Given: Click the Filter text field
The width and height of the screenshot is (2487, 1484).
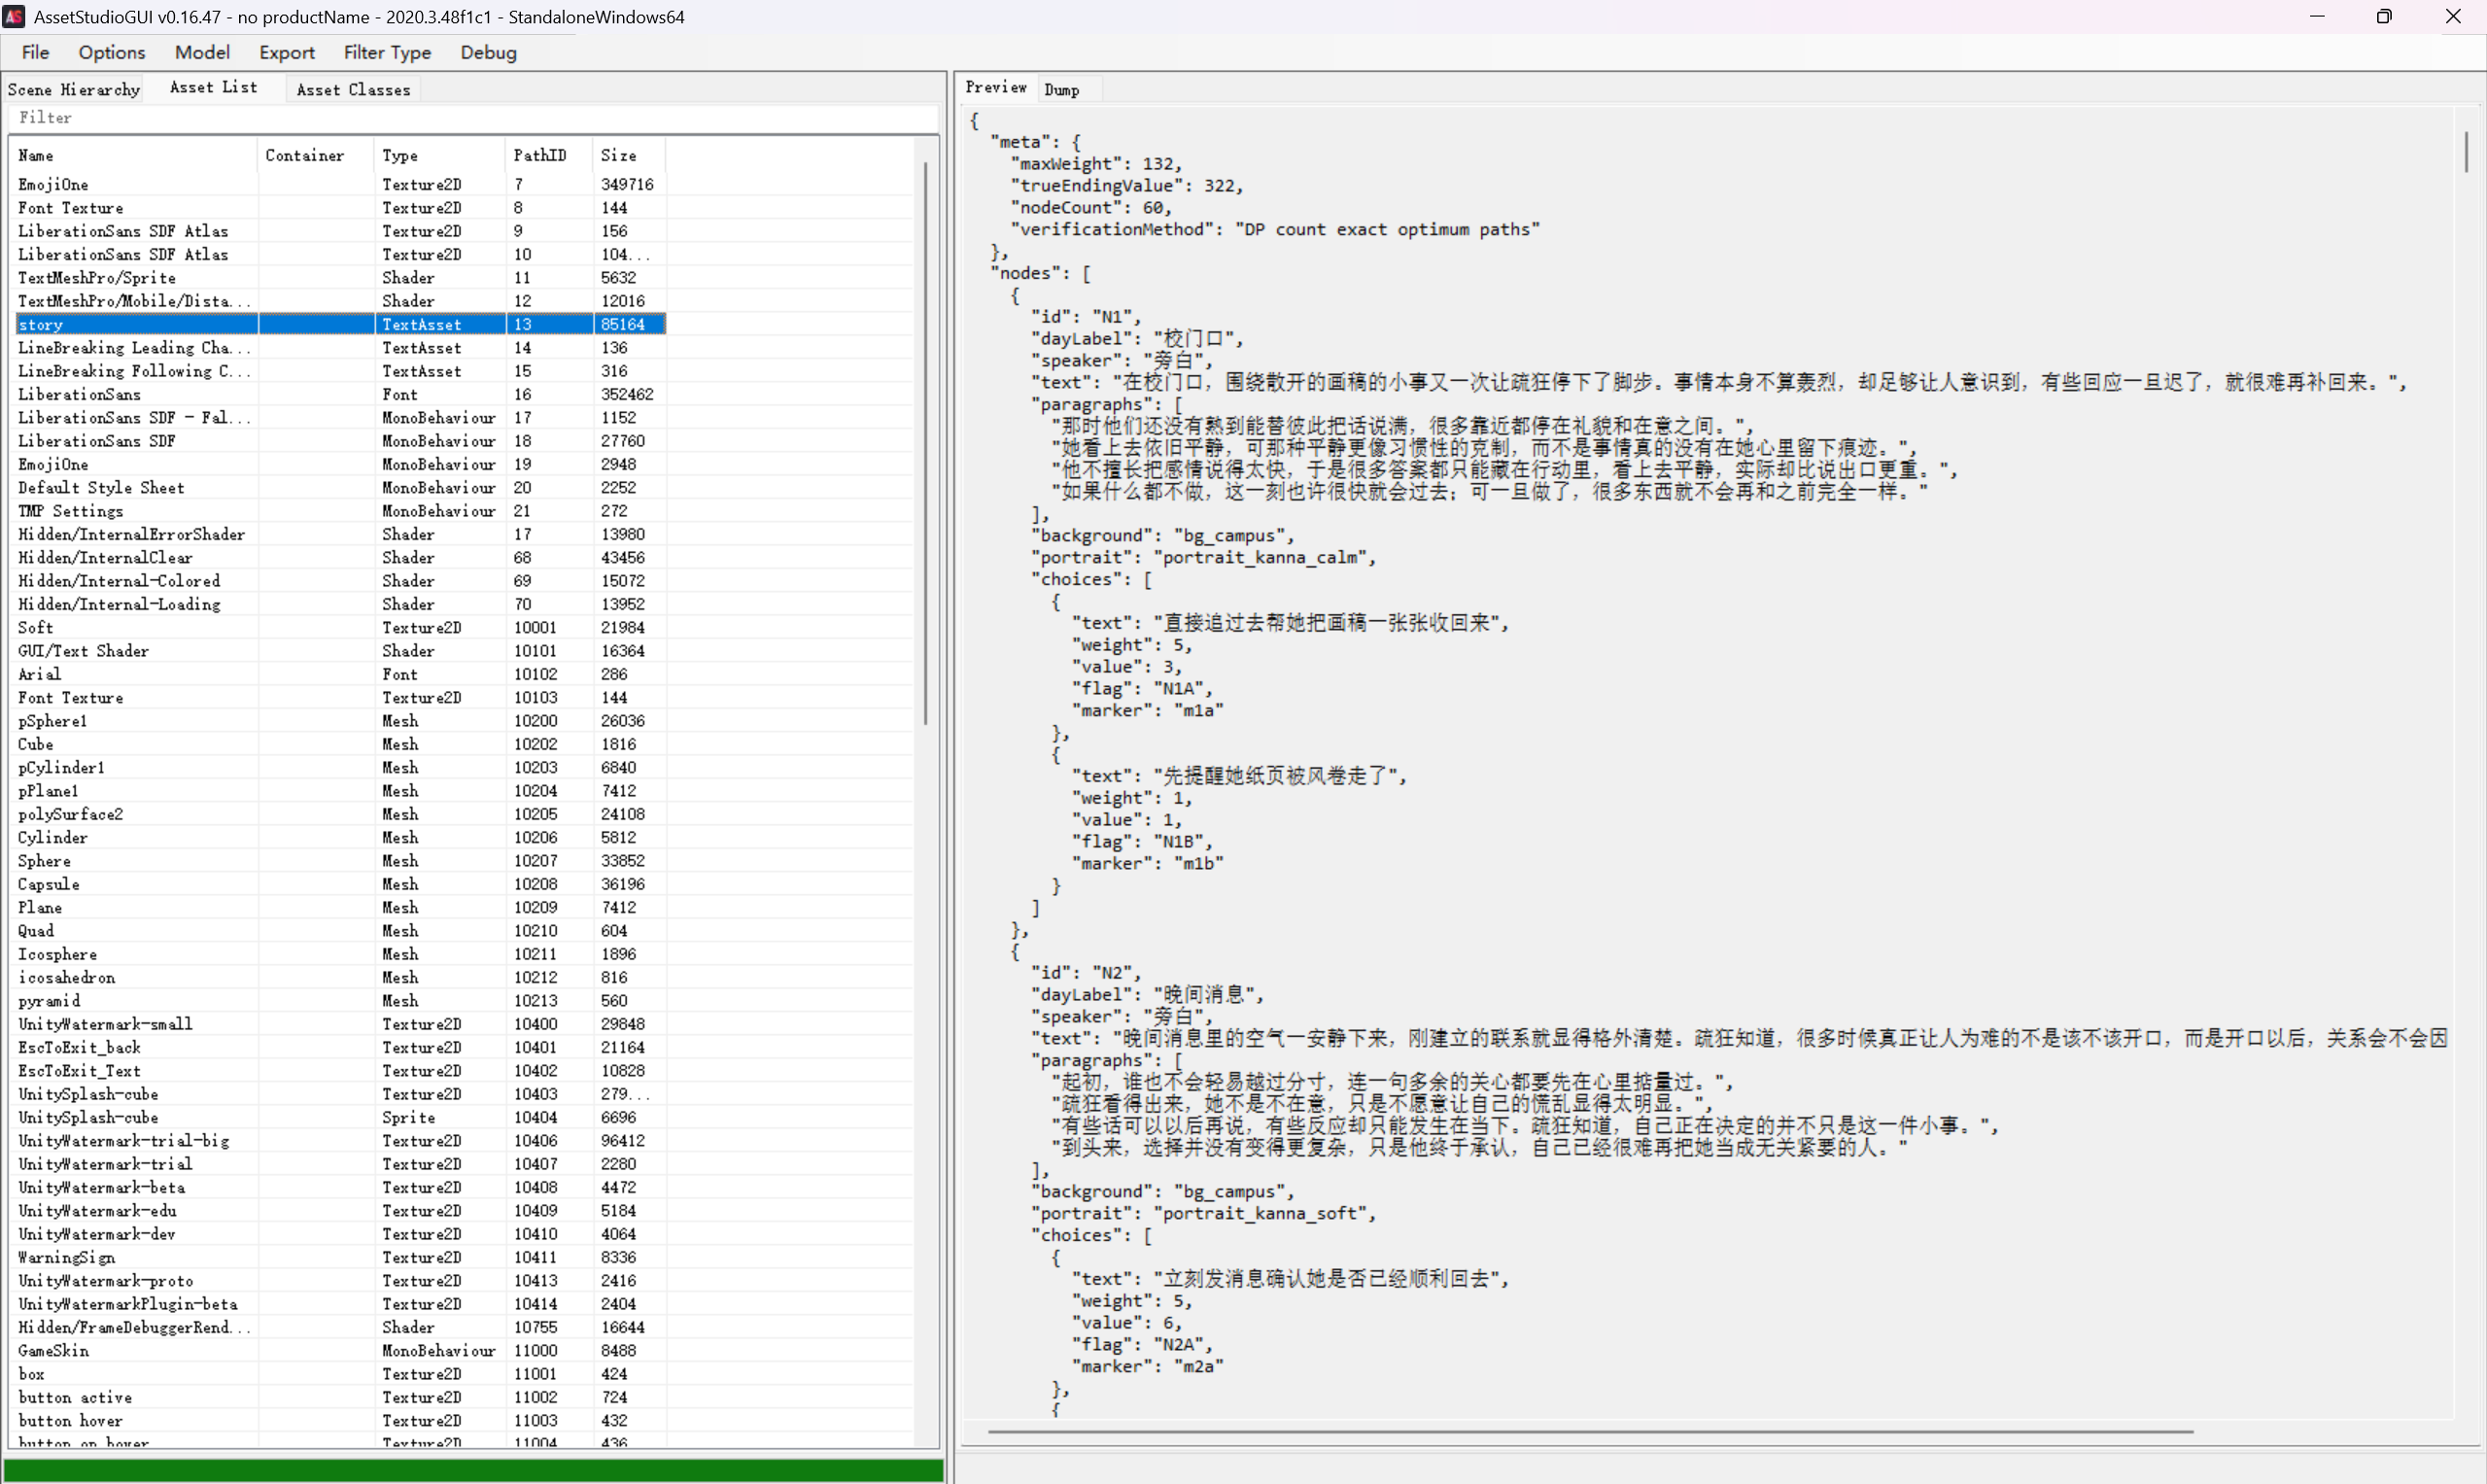Looking at the screenshot, I should [470, 117].
